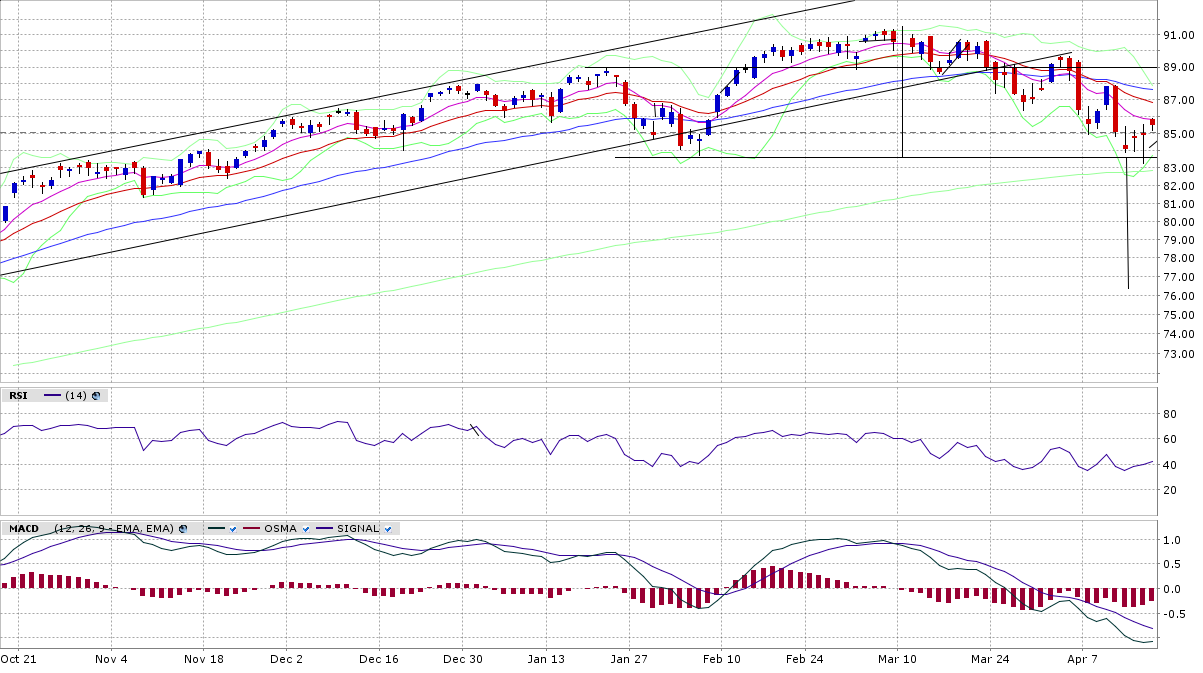This screenshot has height=673, width=1203.
Task: Click the SIGNAL legend label
Action: (x=357, y=528)
